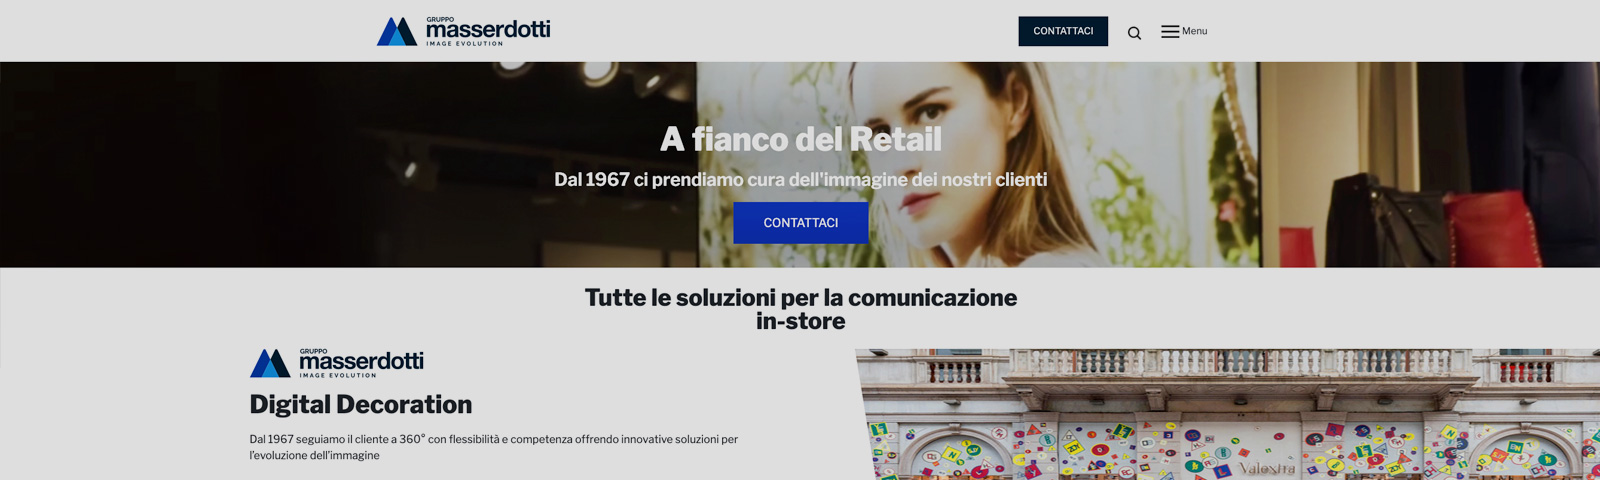The height and width of the screenshot is (480, 1600).
Task: Open the decorated storefront photo
Action: 1228,414
